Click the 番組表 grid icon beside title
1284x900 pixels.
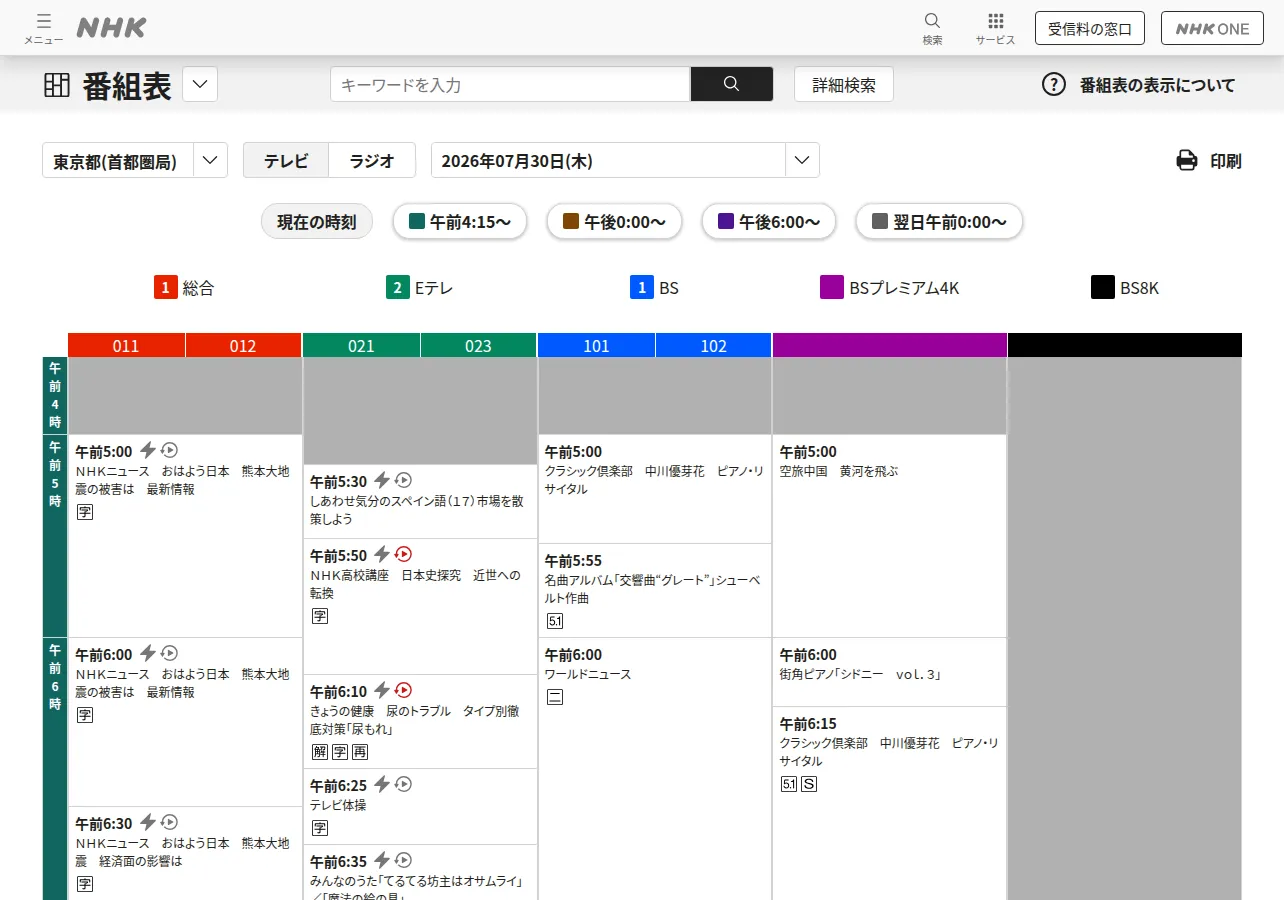click(x=57, y=85)
